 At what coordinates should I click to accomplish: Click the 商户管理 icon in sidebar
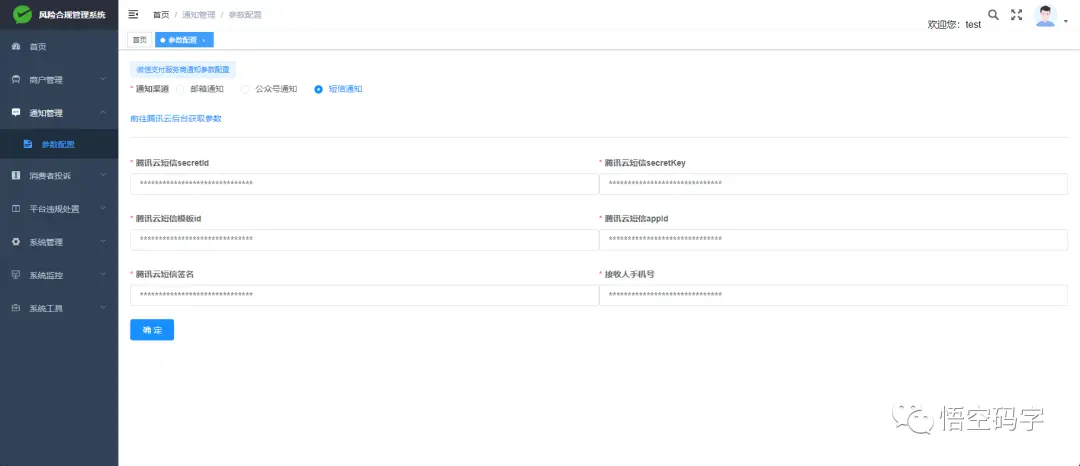[x=17, y=80]
